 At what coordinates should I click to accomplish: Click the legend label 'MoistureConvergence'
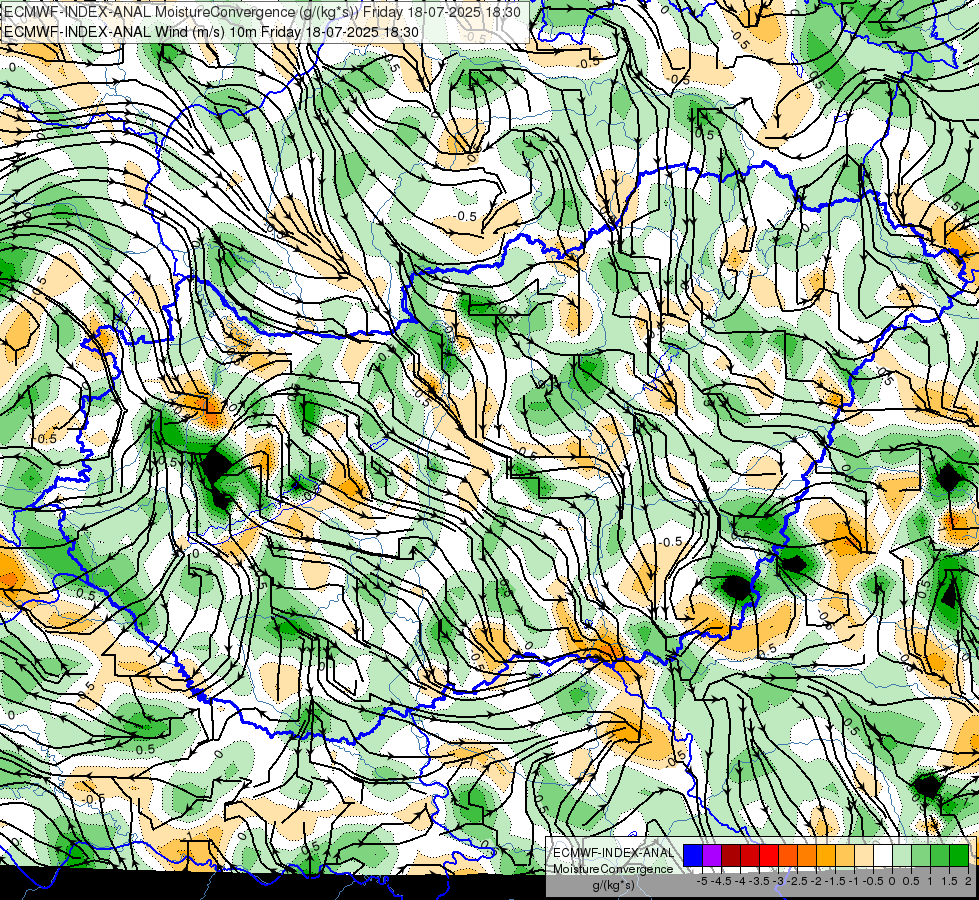(613, 869)
